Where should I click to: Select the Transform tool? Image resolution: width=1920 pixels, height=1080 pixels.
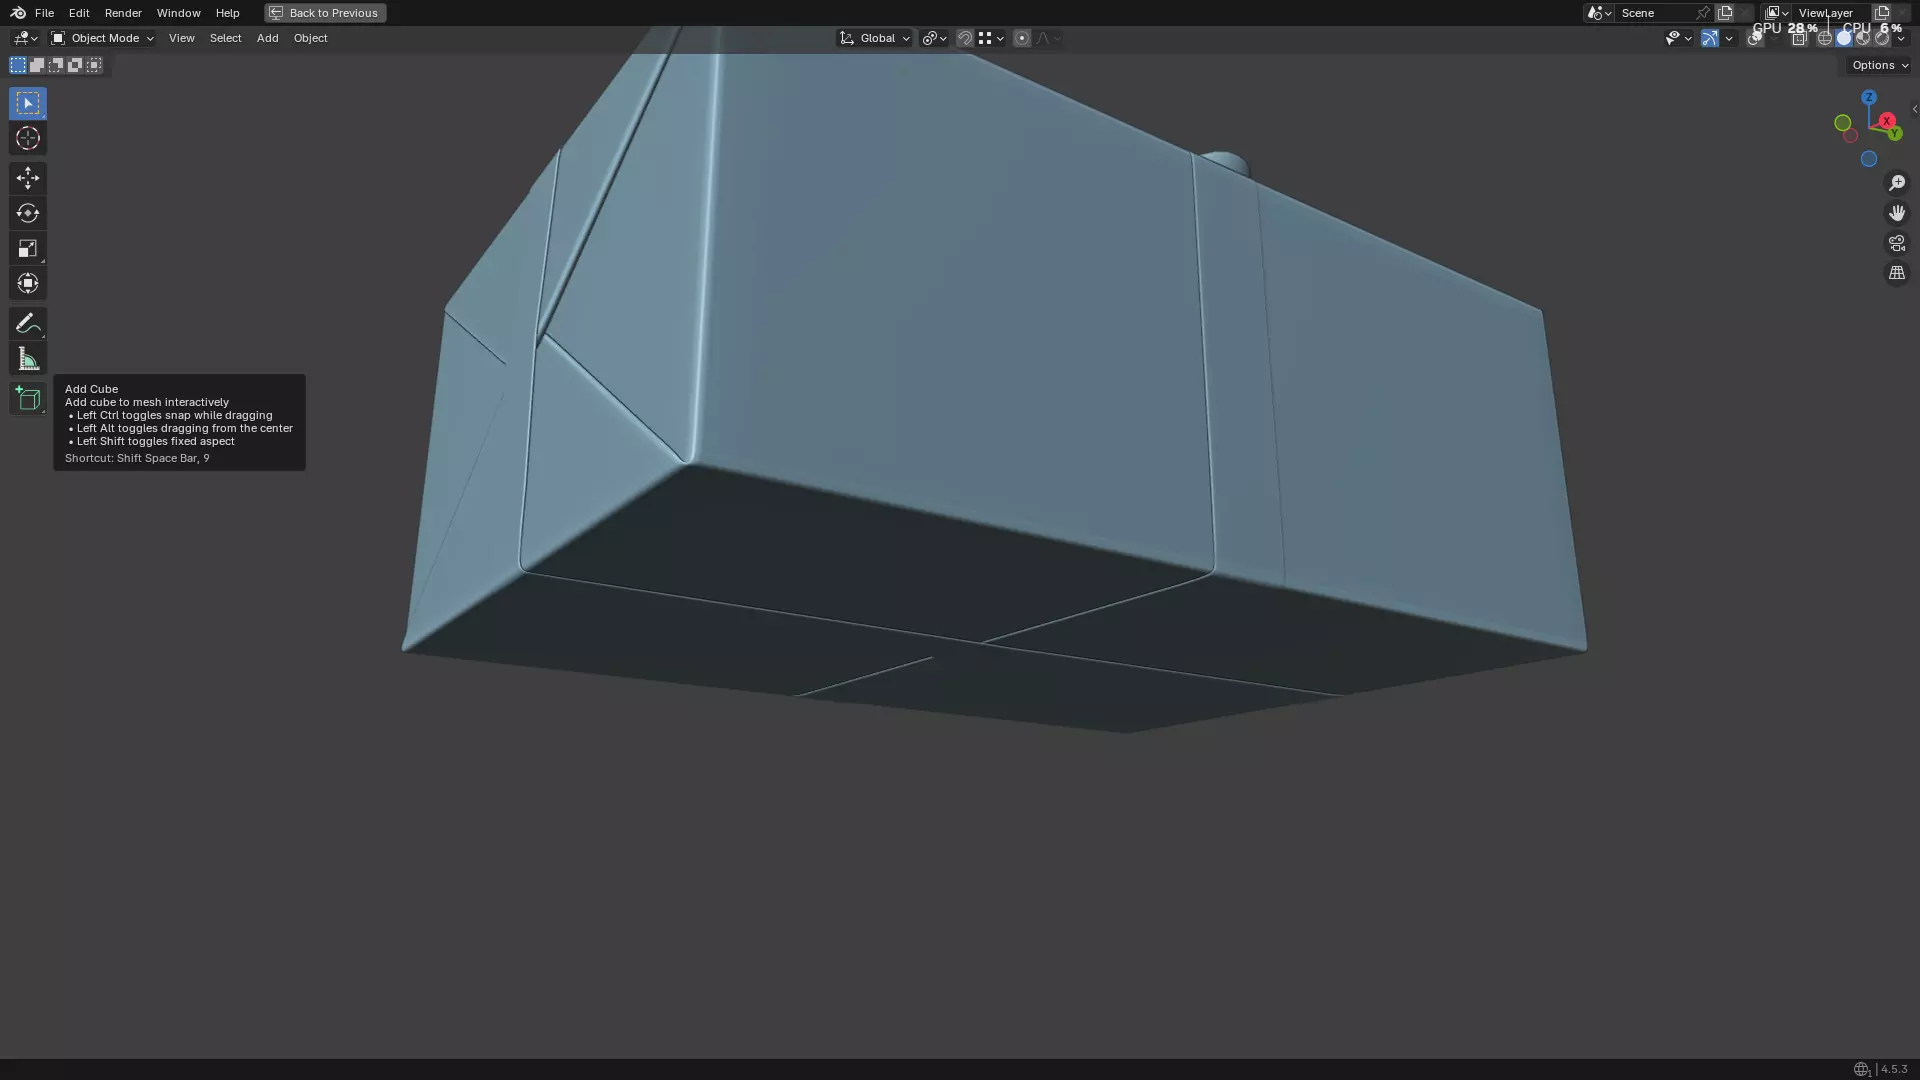point(28,283)
